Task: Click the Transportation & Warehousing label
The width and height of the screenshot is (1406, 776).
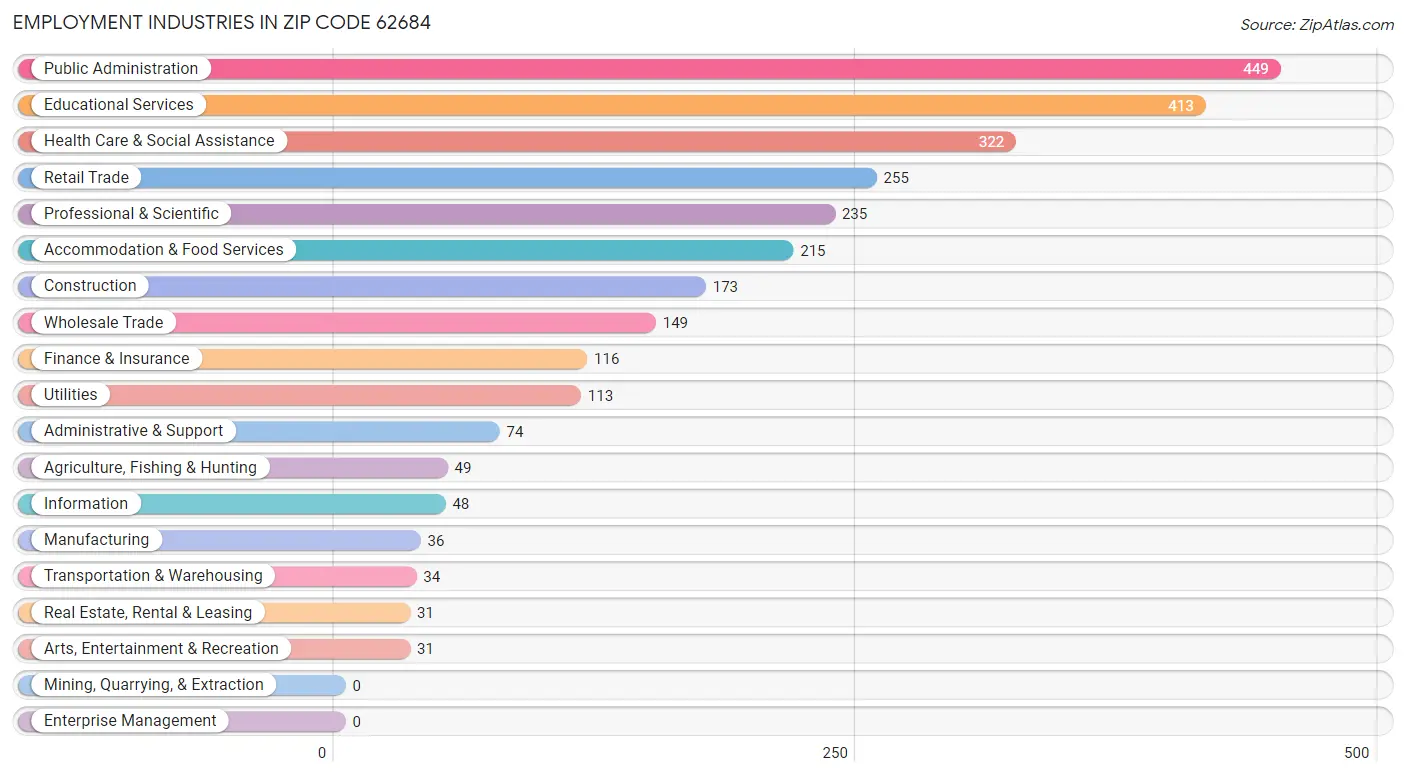Action: tap(153, 576)
